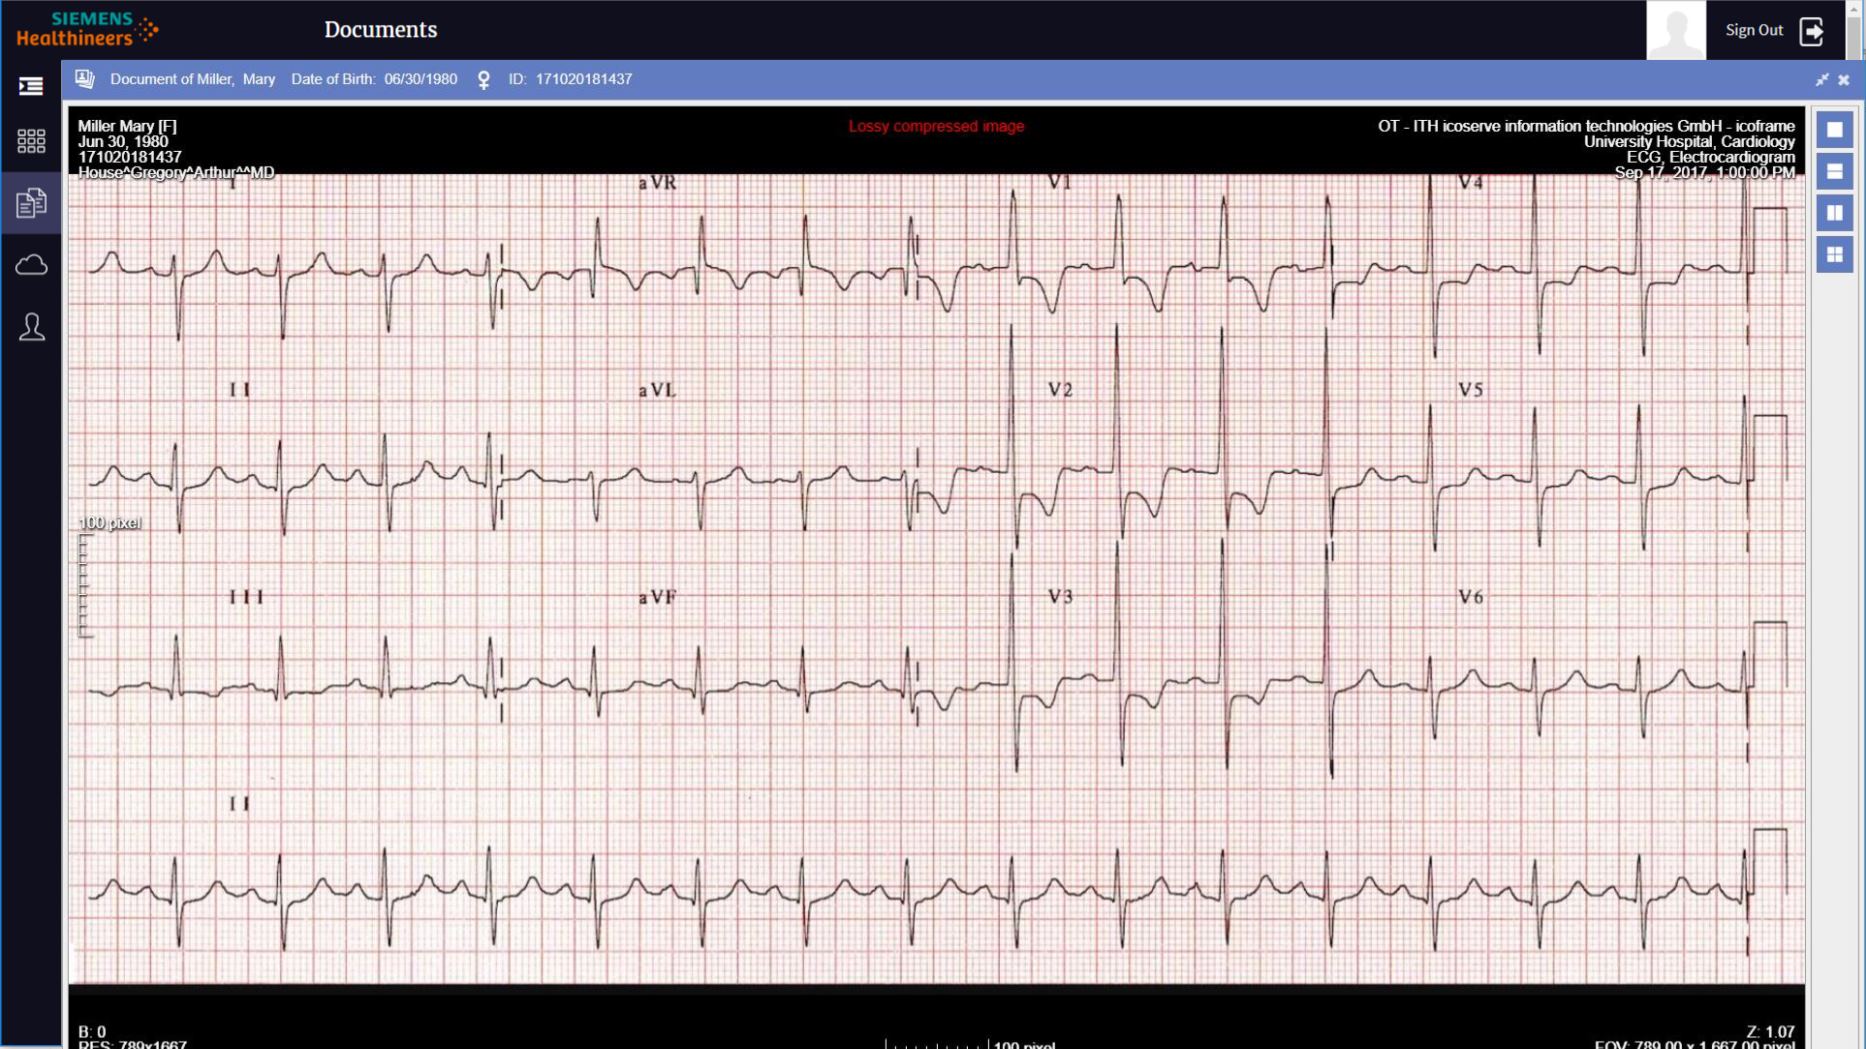This screenshot has width=1866, height=1049.
Task: Select the horizontal split layout icon
Action: (1835, 170)
